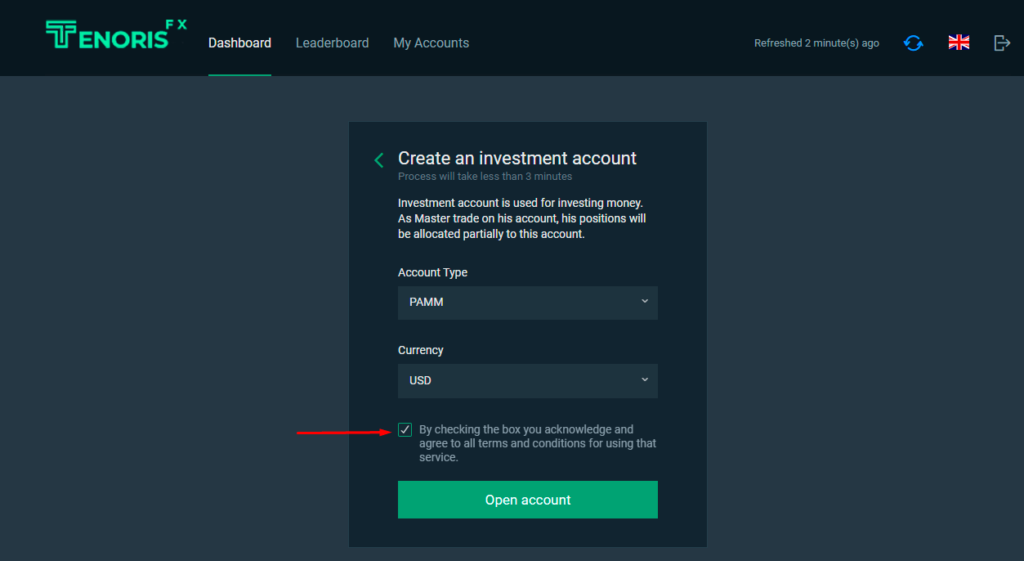Viewport: 1024px width, 561px height.
Task: Switch to the Dashboard tab
Action: (239, 43)
